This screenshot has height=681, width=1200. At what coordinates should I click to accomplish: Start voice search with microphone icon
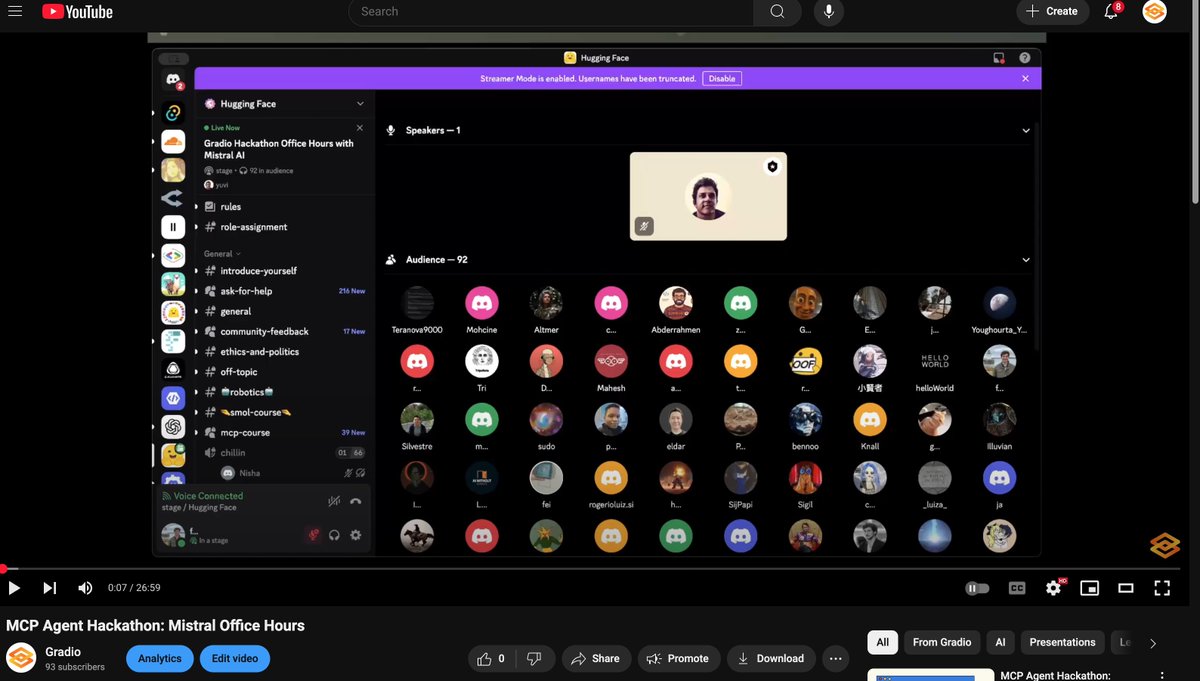click(x=828, y=12)
